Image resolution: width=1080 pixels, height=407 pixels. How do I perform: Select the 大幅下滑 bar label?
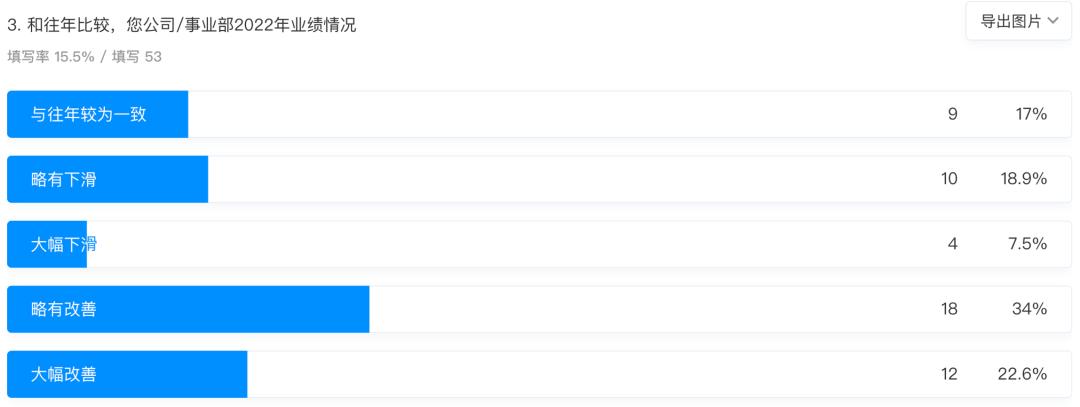tap(64, 244)
